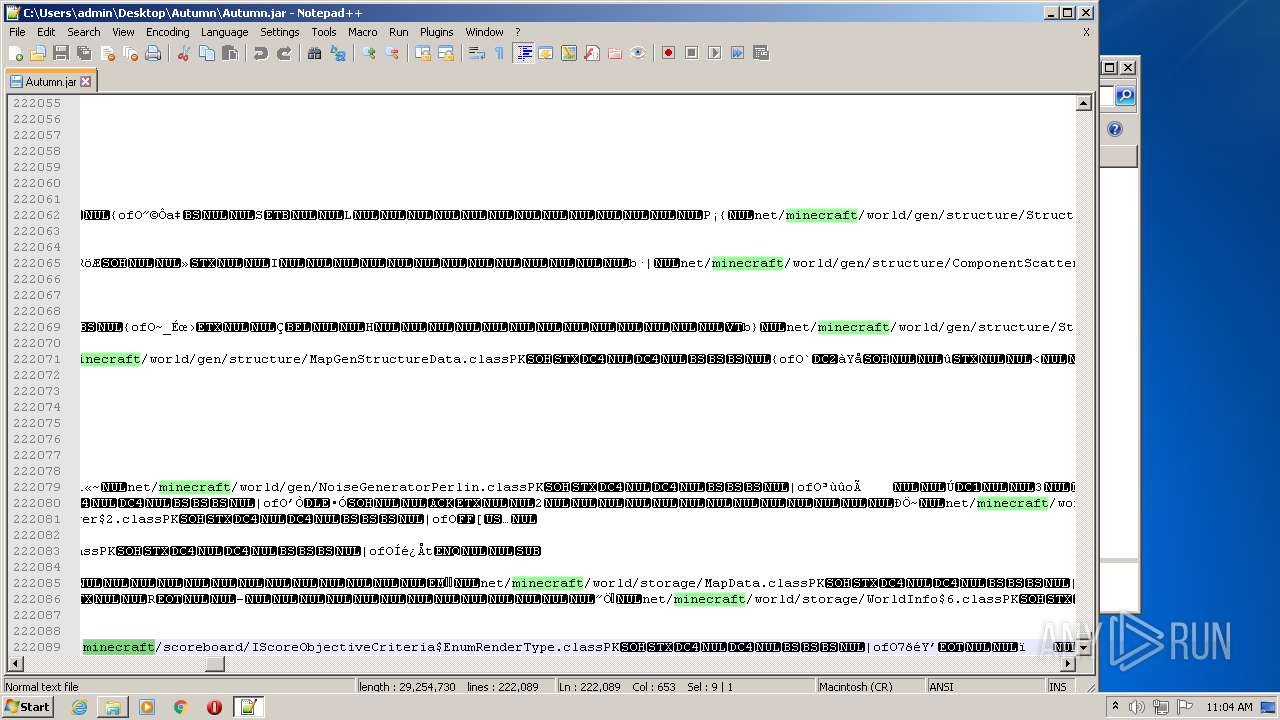Click the search icon in background window
The image size is (1280, 720).
(1125, 96)
